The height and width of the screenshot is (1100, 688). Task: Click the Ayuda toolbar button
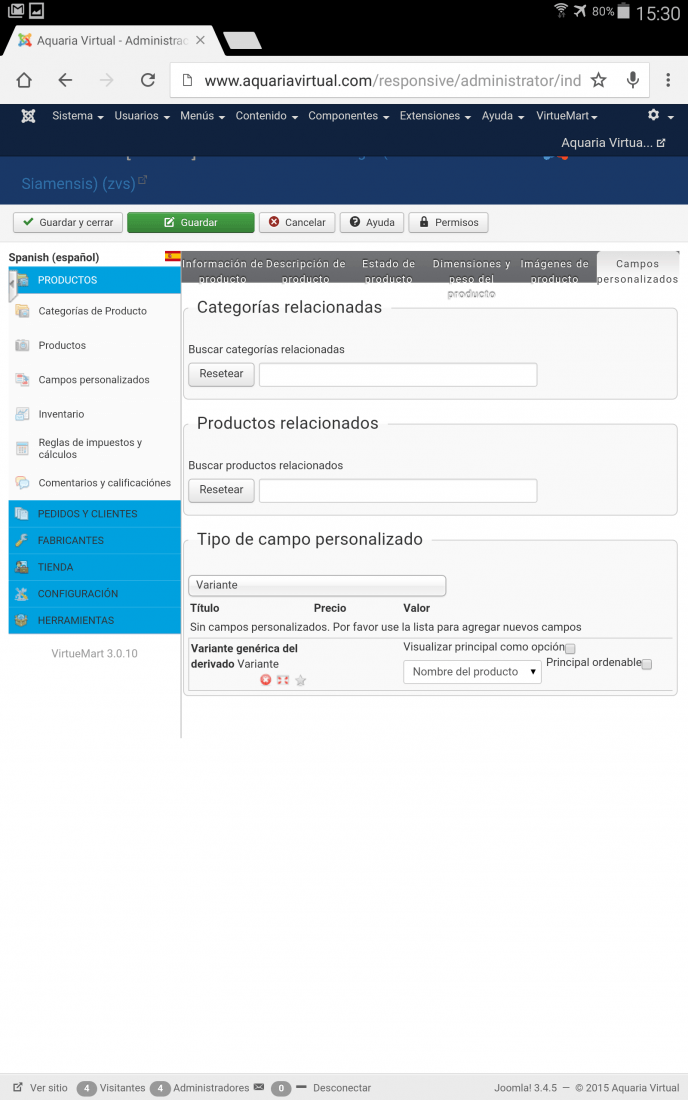(x=372, y=222)
